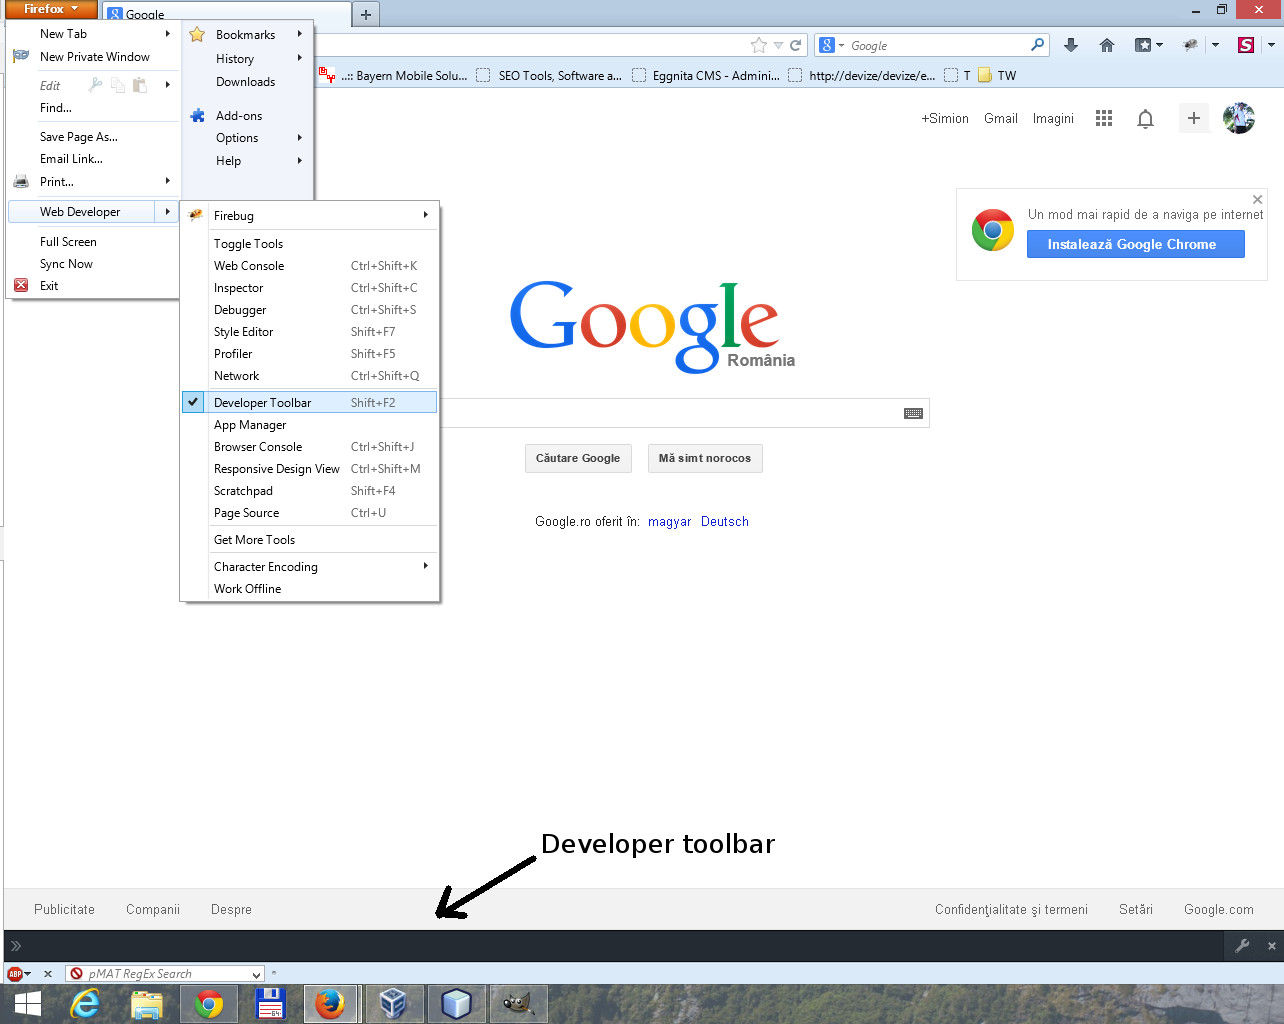This screenshot has width=1284, height=1024.
Task: Open the URL history dropdown arrow
Action: [778, 45]
